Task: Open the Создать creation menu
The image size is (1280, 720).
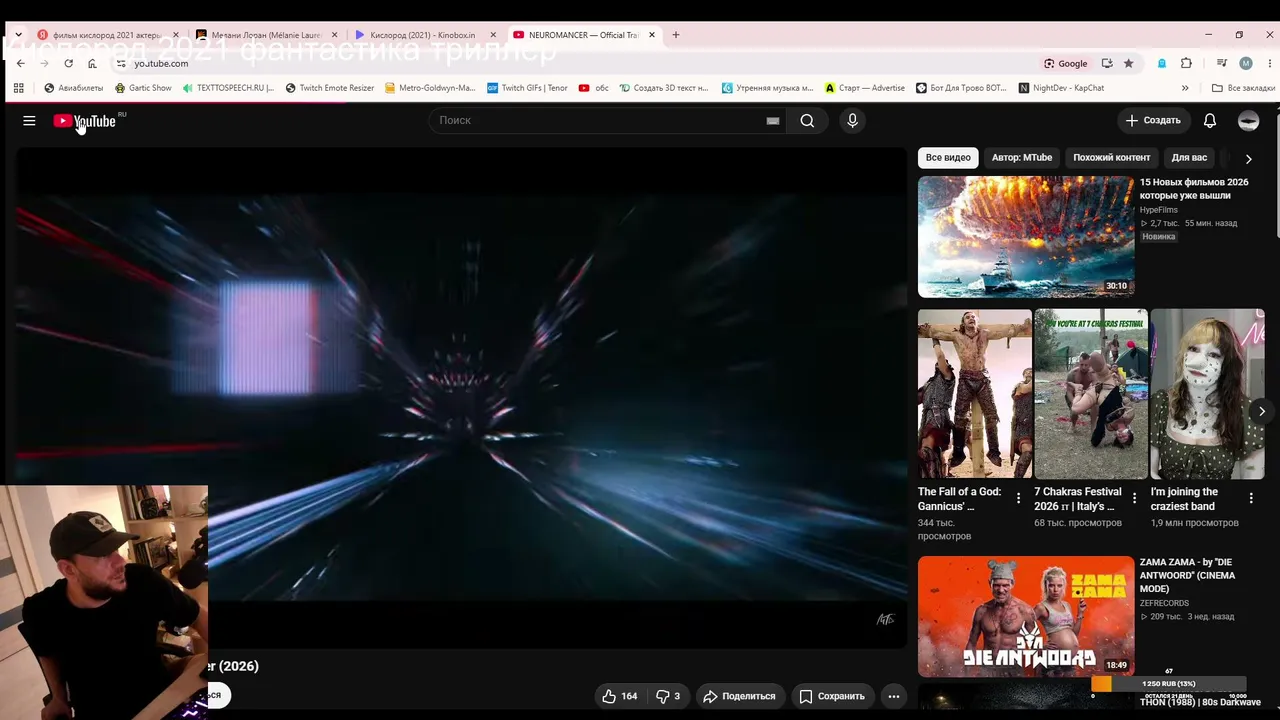Action: (x=1153, y=121)
